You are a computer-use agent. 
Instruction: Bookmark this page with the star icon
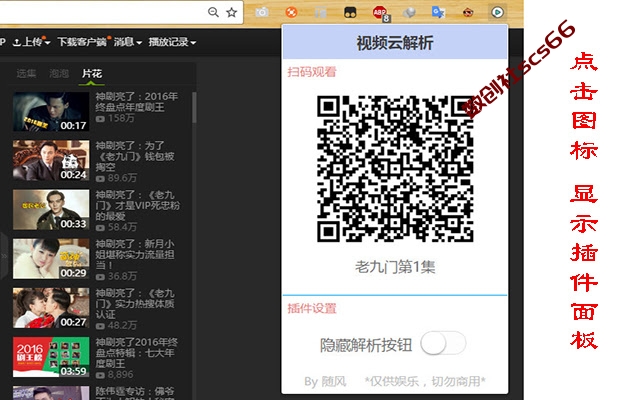(231, 12)
